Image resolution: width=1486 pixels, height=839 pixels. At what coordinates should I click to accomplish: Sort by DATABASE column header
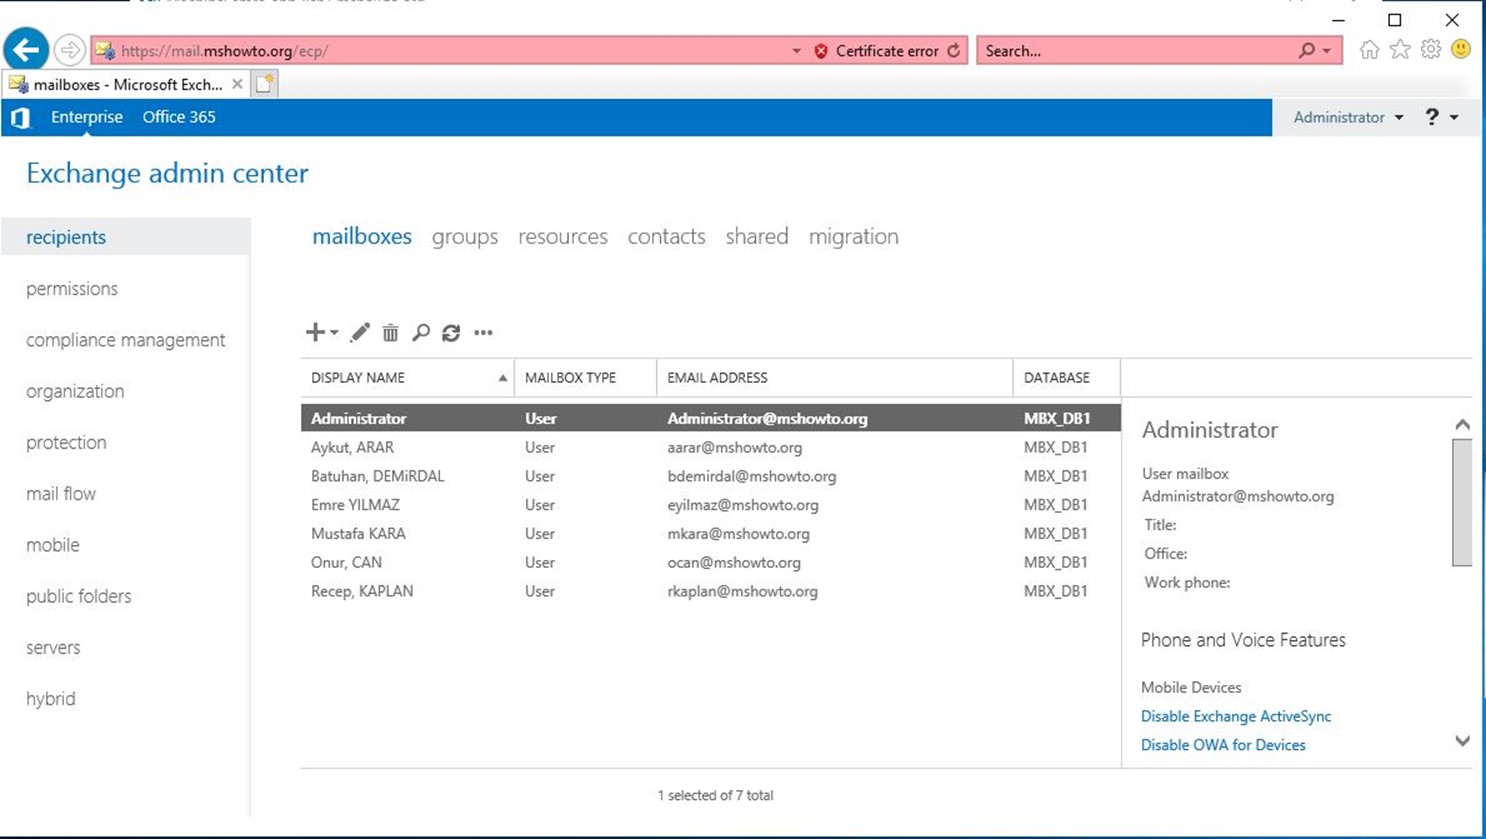pyautogui.click(x=1066, y=378)
